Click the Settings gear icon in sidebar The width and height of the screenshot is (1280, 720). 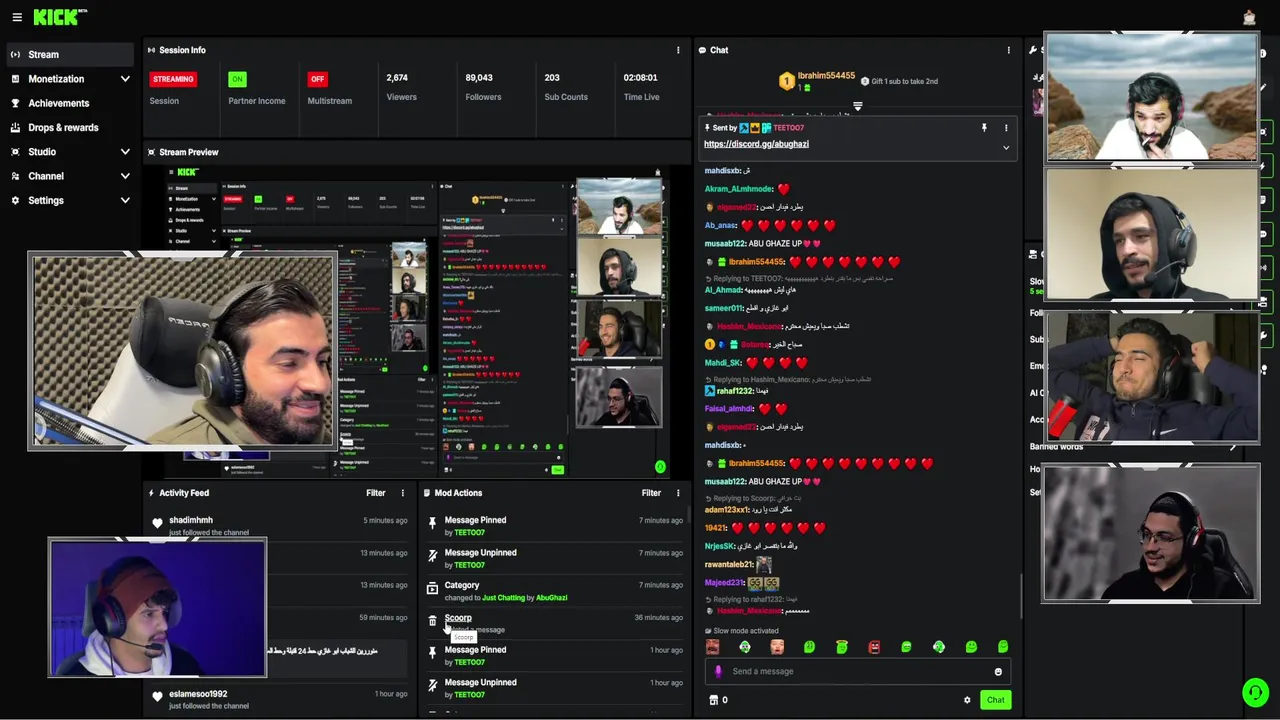point(16,200)
